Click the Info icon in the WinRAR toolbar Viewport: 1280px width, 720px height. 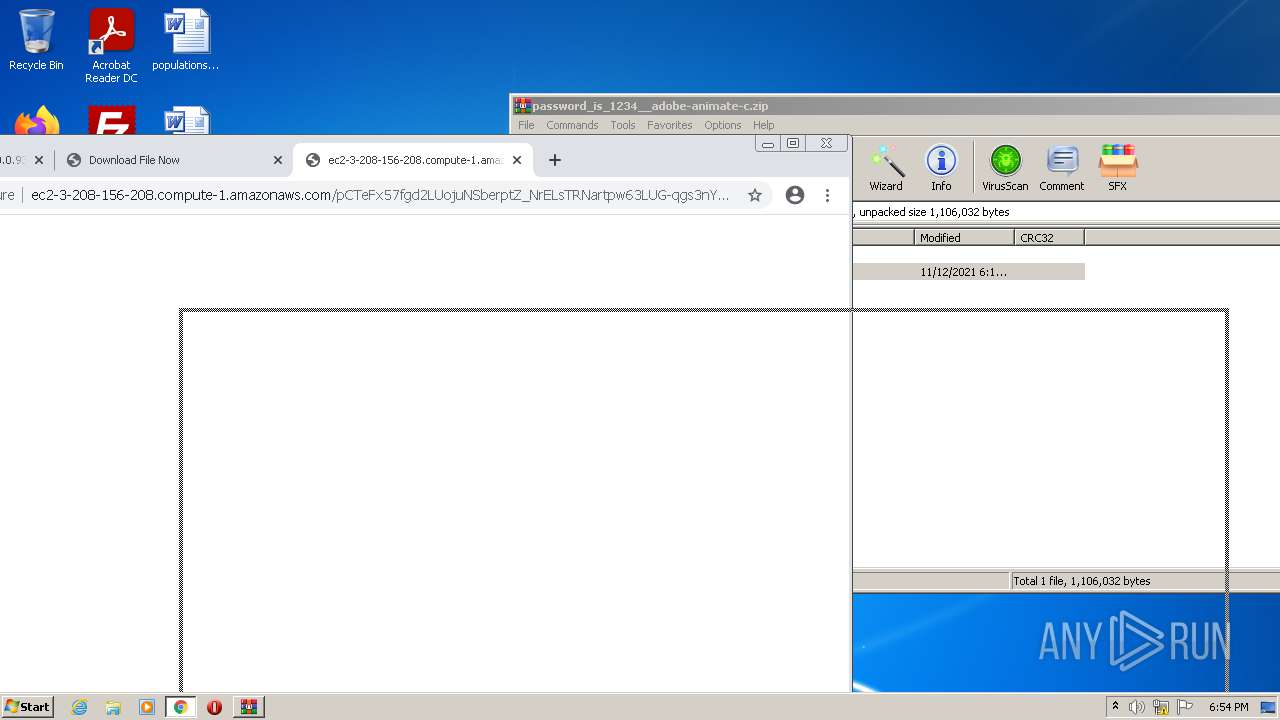(x=941, y=168)
